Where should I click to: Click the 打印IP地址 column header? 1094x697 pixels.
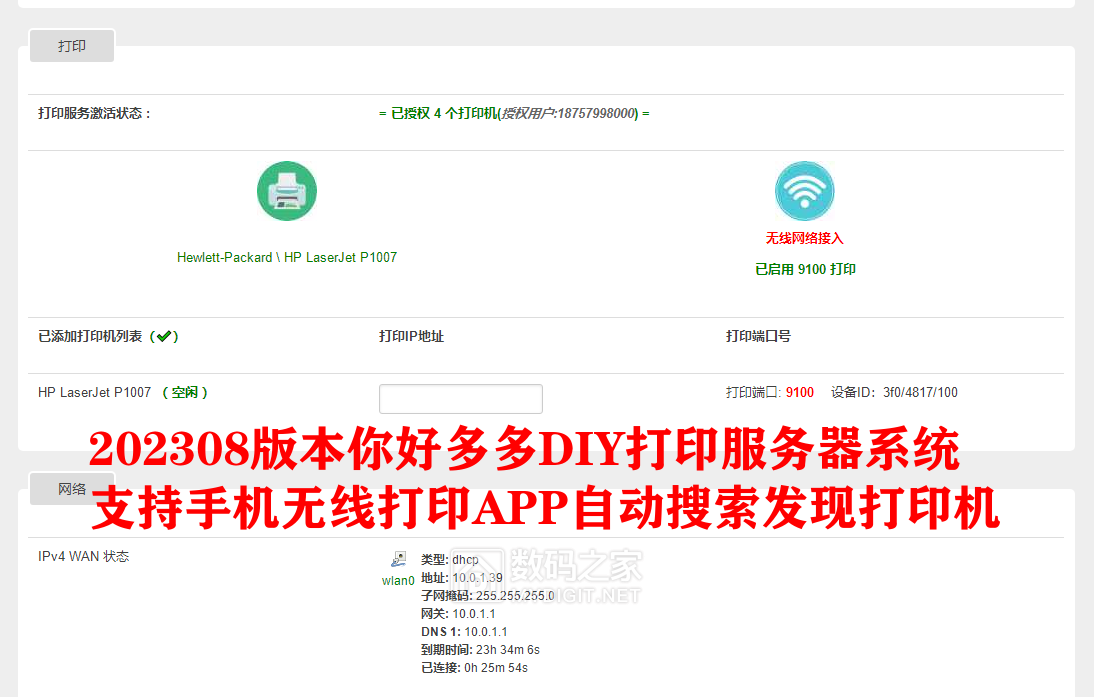[x=412, y=336]
